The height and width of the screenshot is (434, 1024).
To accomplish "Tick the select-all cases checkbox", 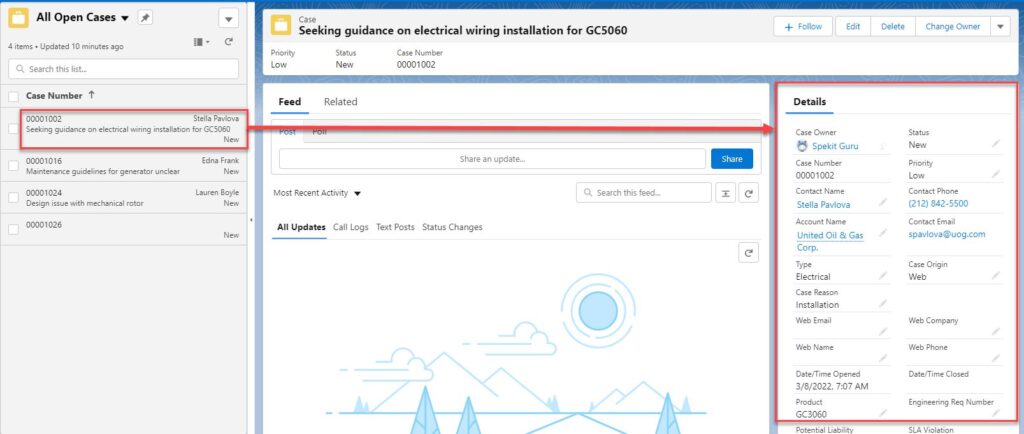I will [x=13, y=97].
